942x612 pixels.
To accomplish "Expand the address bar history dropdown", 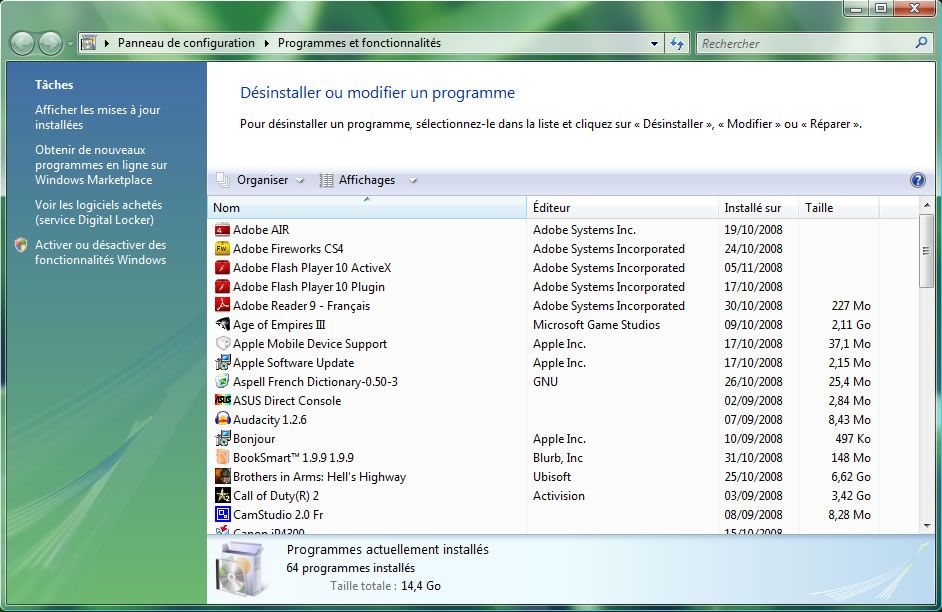I will click(x=654, y=43).
